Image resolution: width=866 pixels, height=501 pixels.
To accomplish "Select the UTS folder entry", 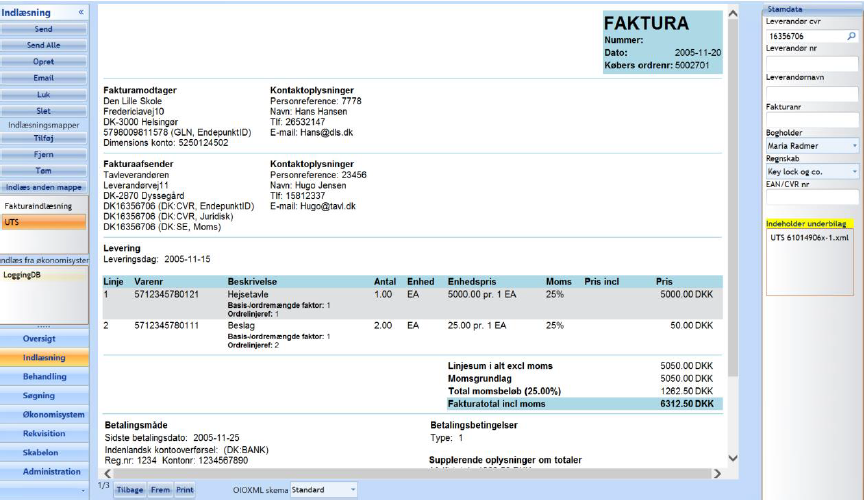I will [44, 222].
